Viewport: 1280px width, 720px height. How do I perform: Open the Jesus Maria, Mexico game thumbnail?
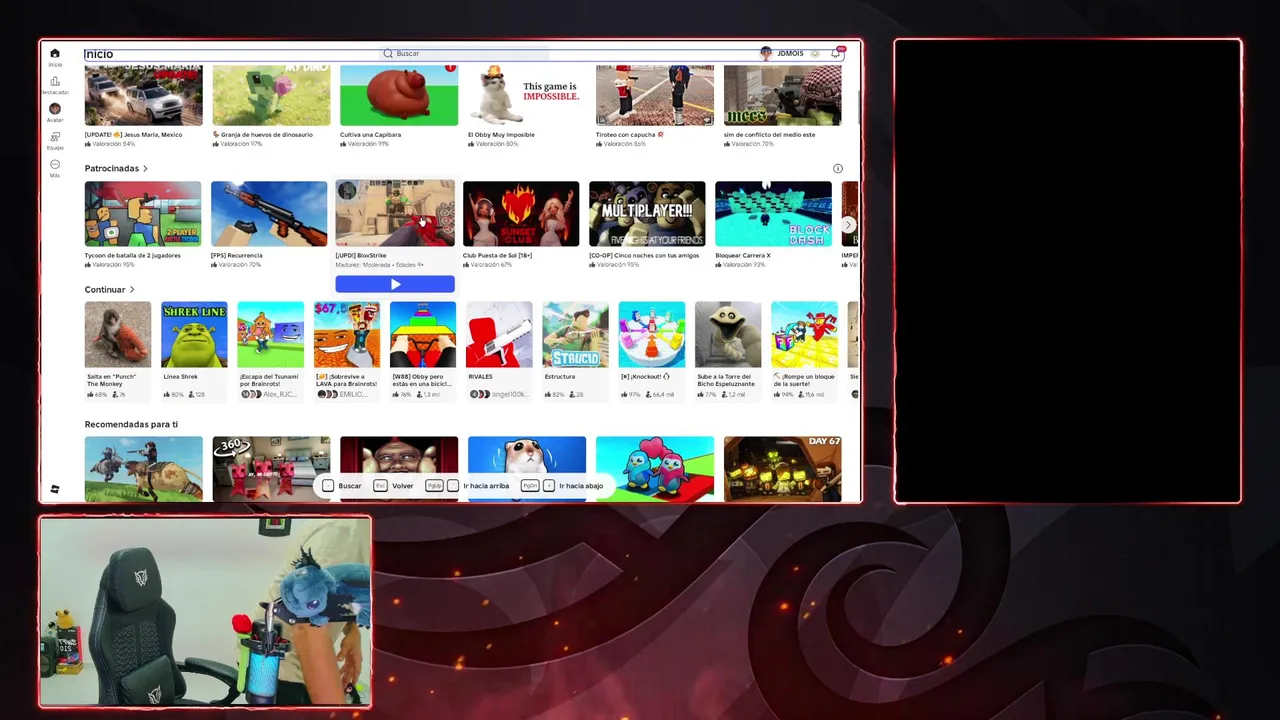point(144,95)
